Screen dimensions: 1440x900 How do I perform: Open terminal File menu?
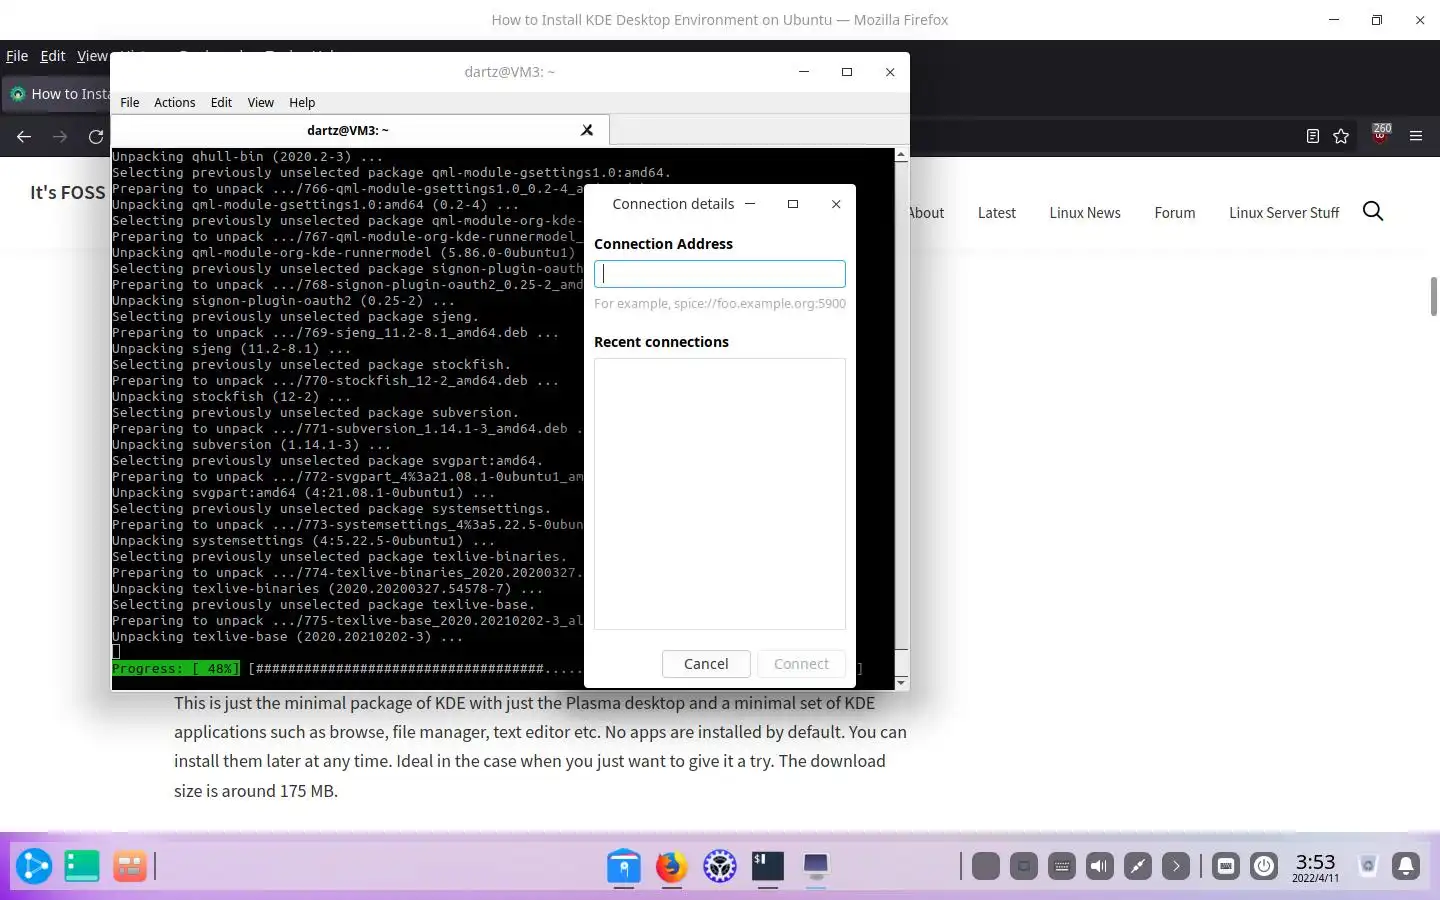tap(130, 103)
